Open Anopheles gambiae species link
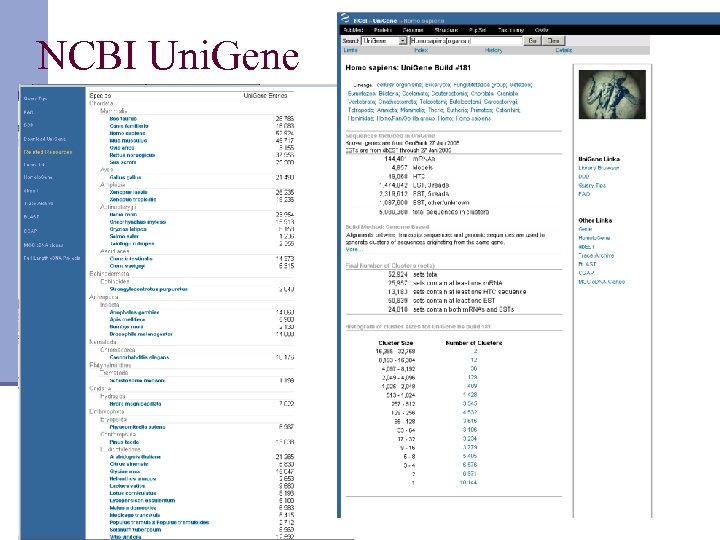 click(134, 312)
